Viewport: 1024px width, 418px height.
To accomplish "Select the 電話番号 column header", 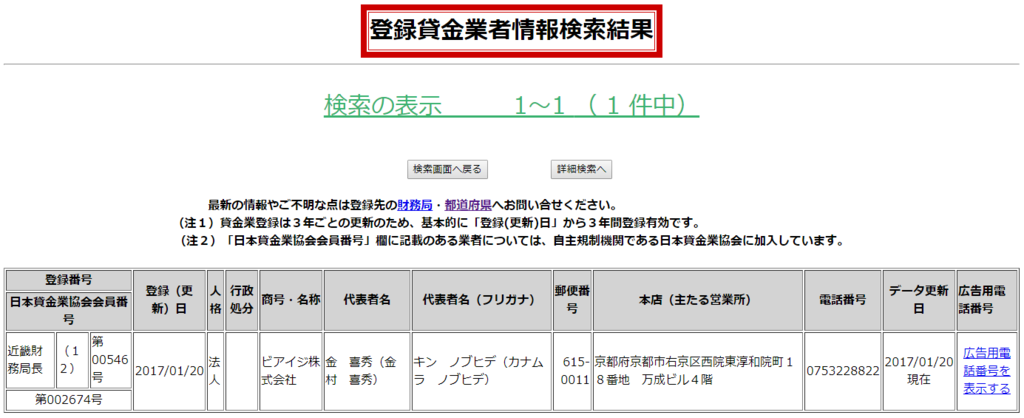I will [x=842, y=300].
